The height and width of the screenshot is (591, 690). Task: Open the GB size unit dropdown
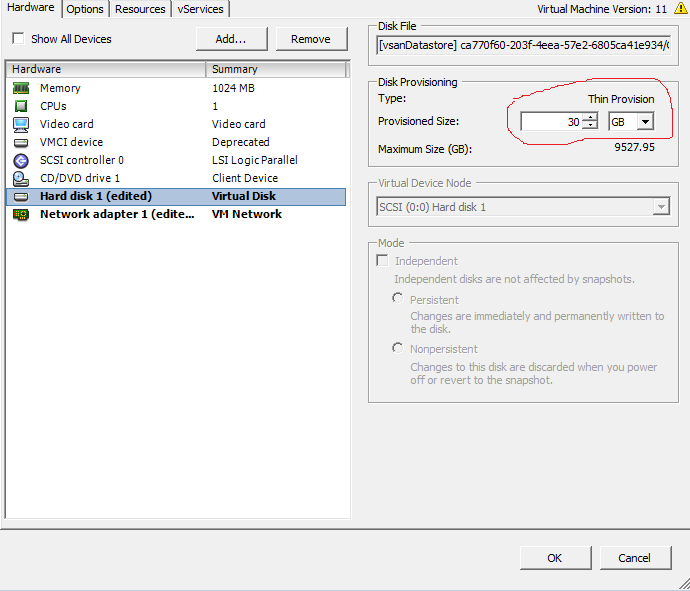point(645,121)
